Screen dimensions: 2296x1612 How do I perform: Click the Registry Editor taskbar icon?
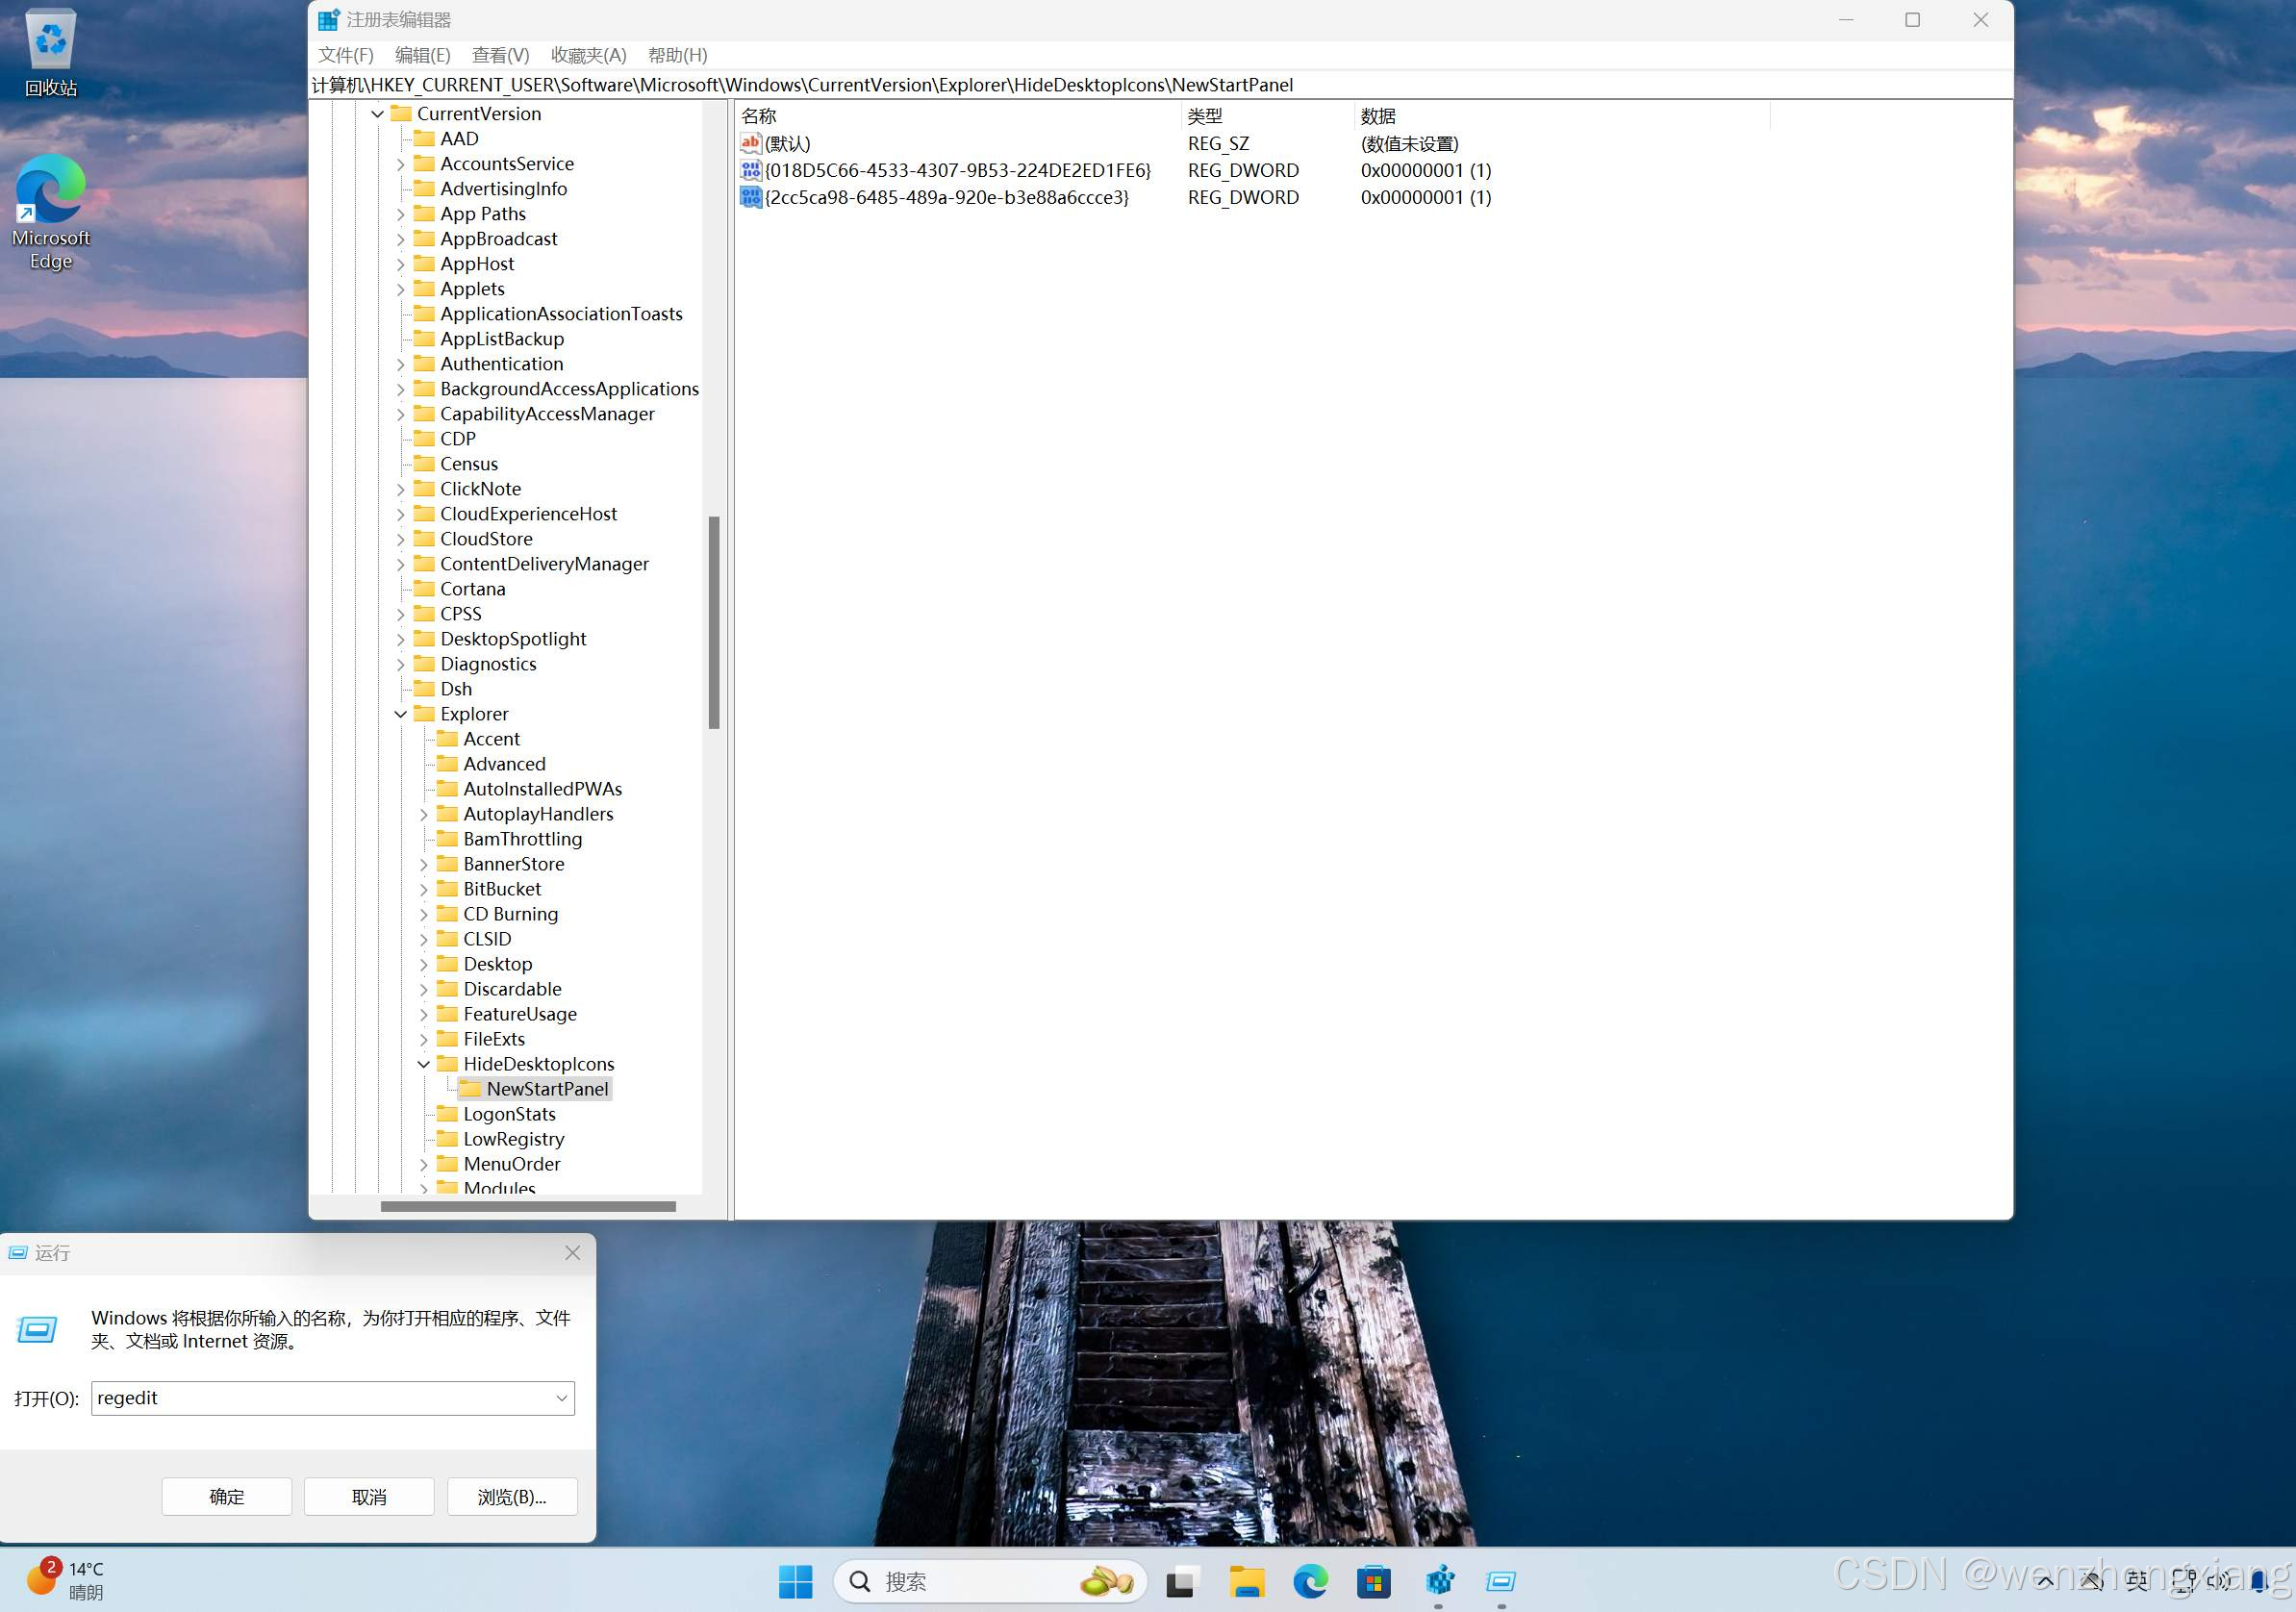coord(1439,1581)
